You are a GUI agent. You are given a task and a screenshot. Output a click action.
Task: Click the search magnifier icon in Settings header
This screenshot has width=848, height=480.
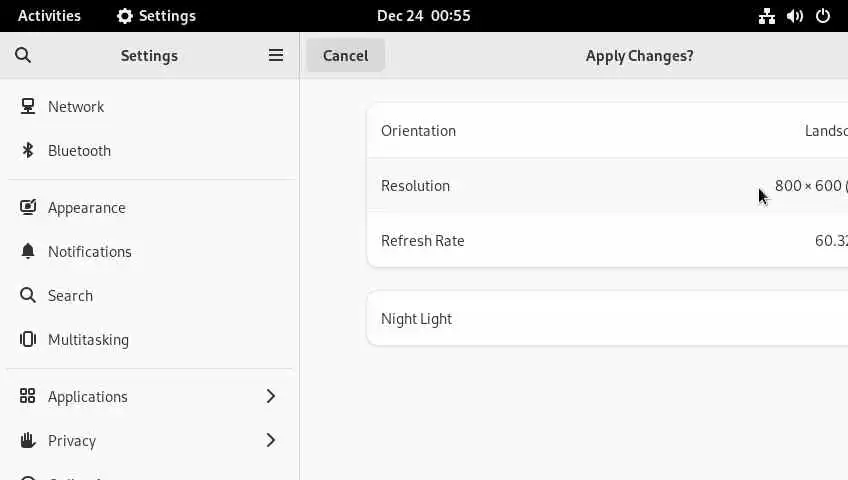pos(23,56)
